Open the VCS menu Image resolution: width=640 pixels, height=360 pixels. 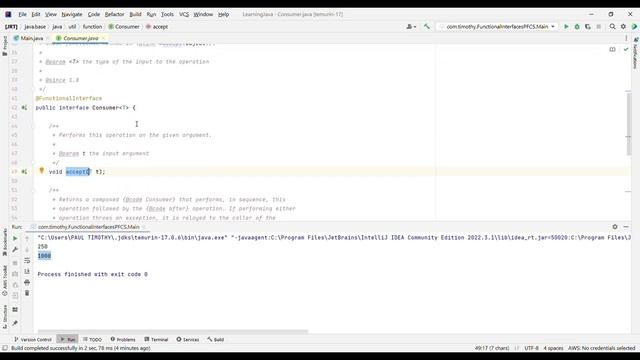pyautogui.click(x=184, y=14)
